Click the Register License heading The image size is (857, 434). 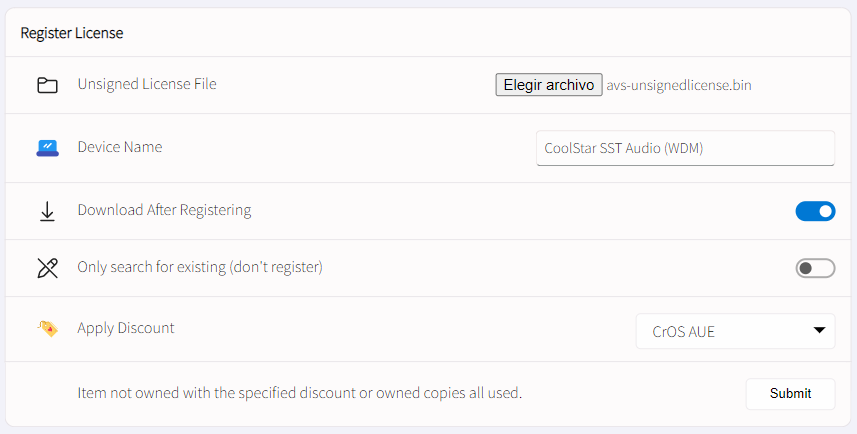pyautogui.click(x=72, y=33)
